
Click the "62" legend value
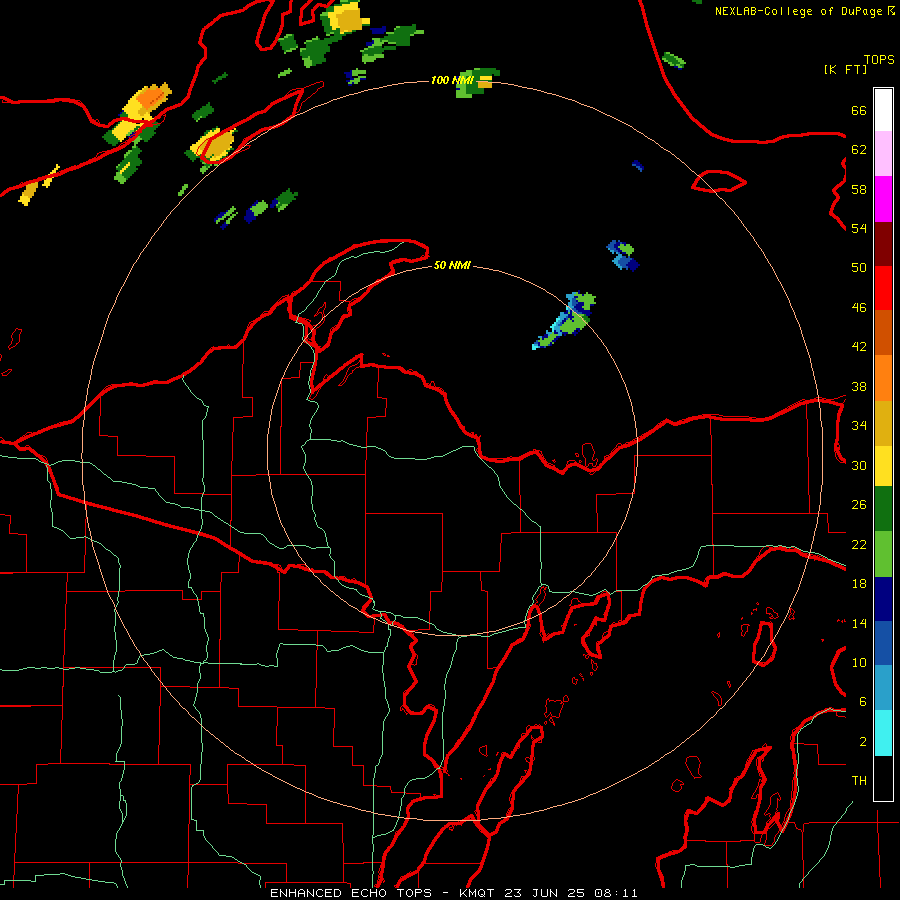pos(859,150)
